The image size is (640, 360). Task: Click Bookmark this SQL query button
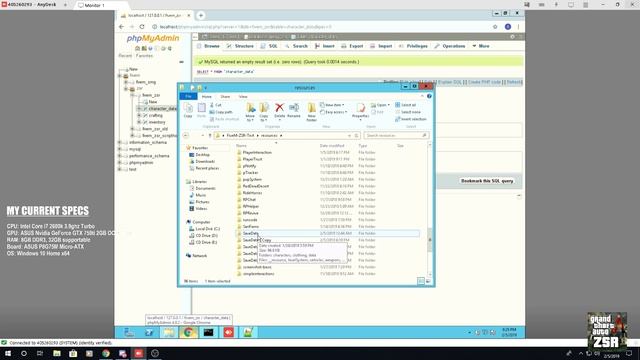pyautogui.click(x=487, y=181)
